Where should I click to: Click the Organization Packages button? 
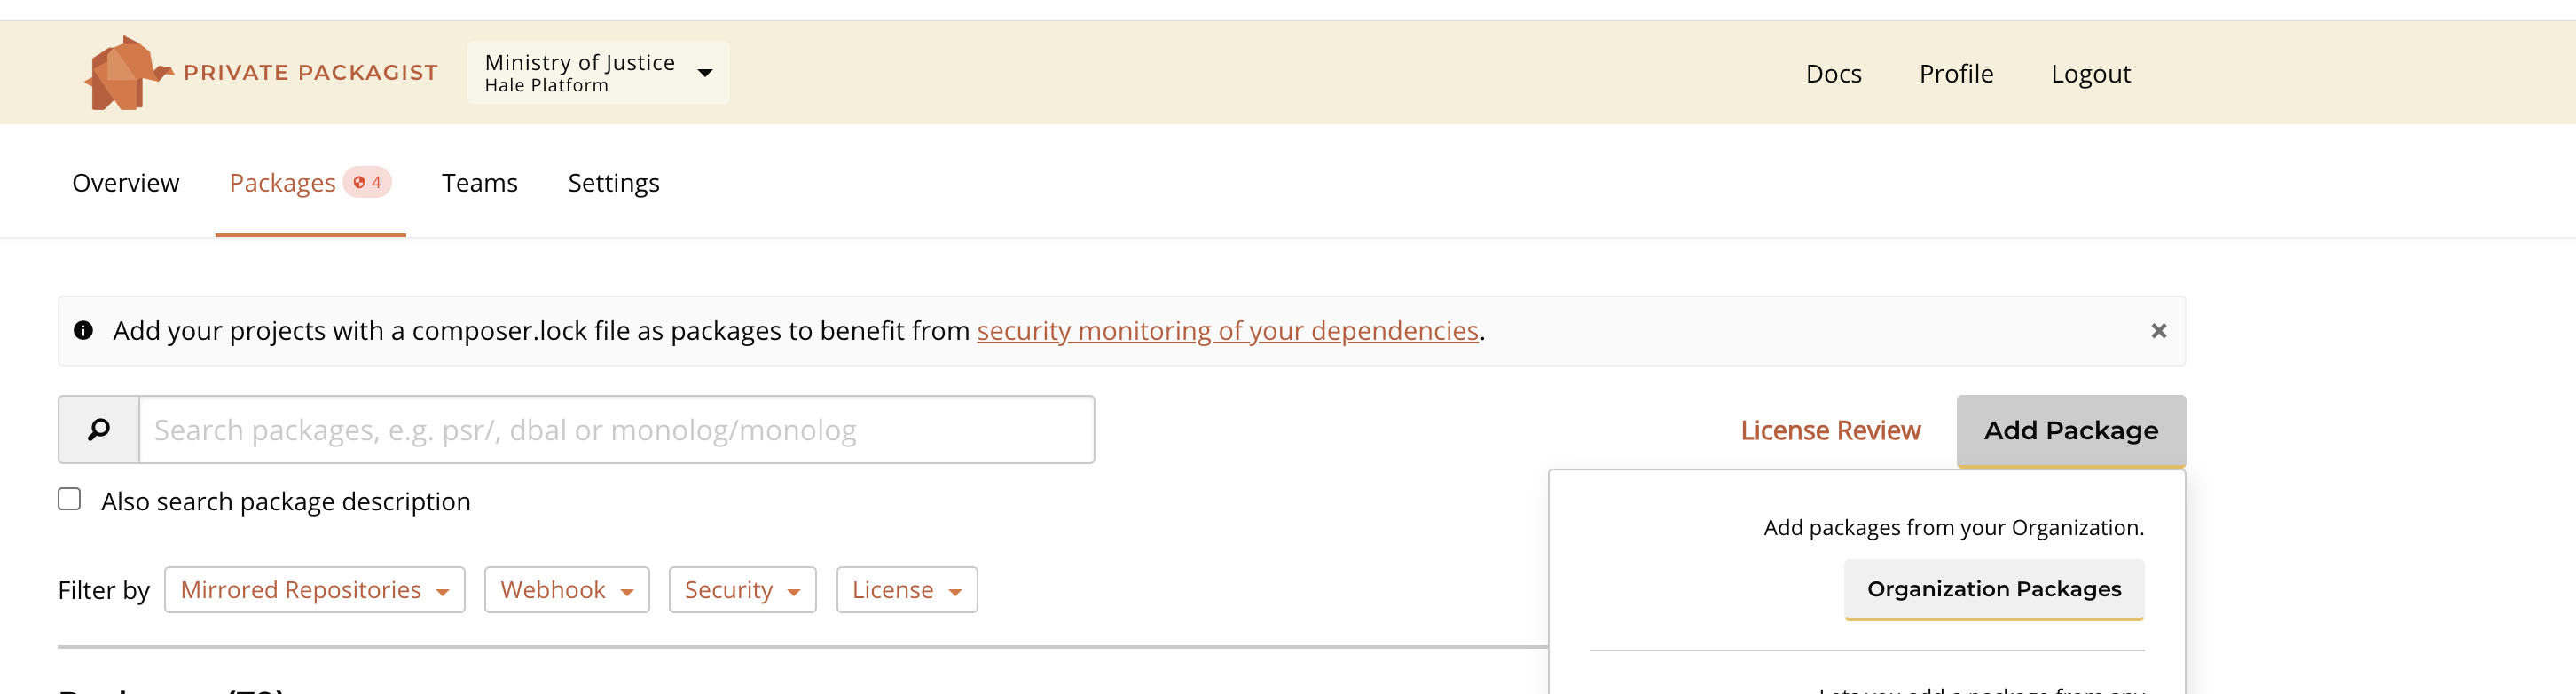[1994, 589]
